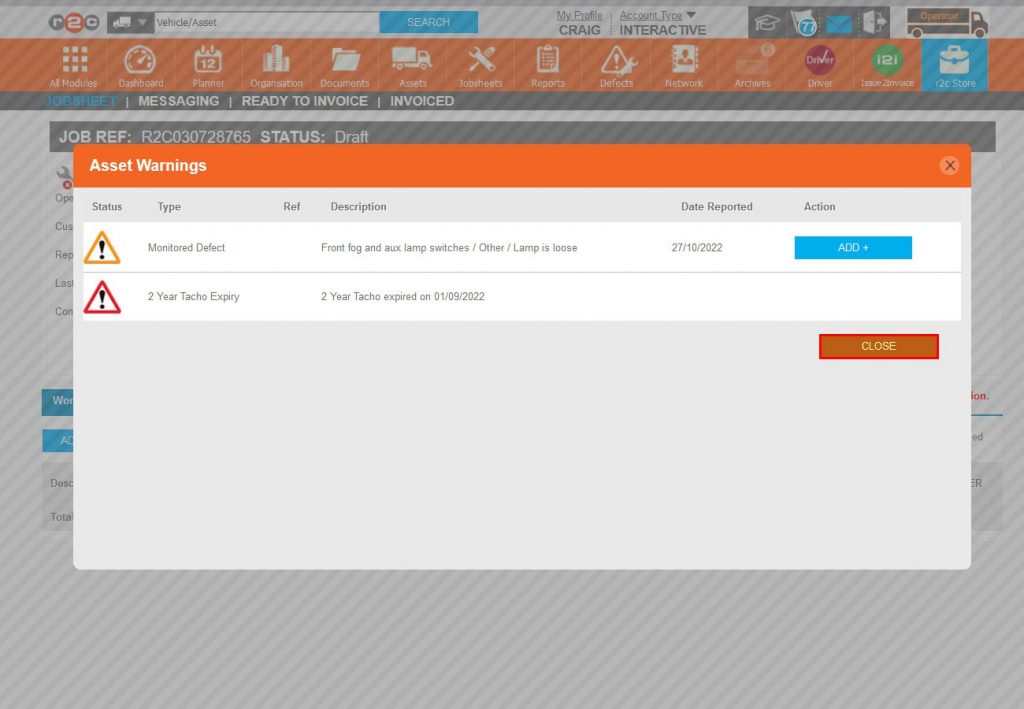Click ADD + on the Monitored Defect row

tap(852, 247)
